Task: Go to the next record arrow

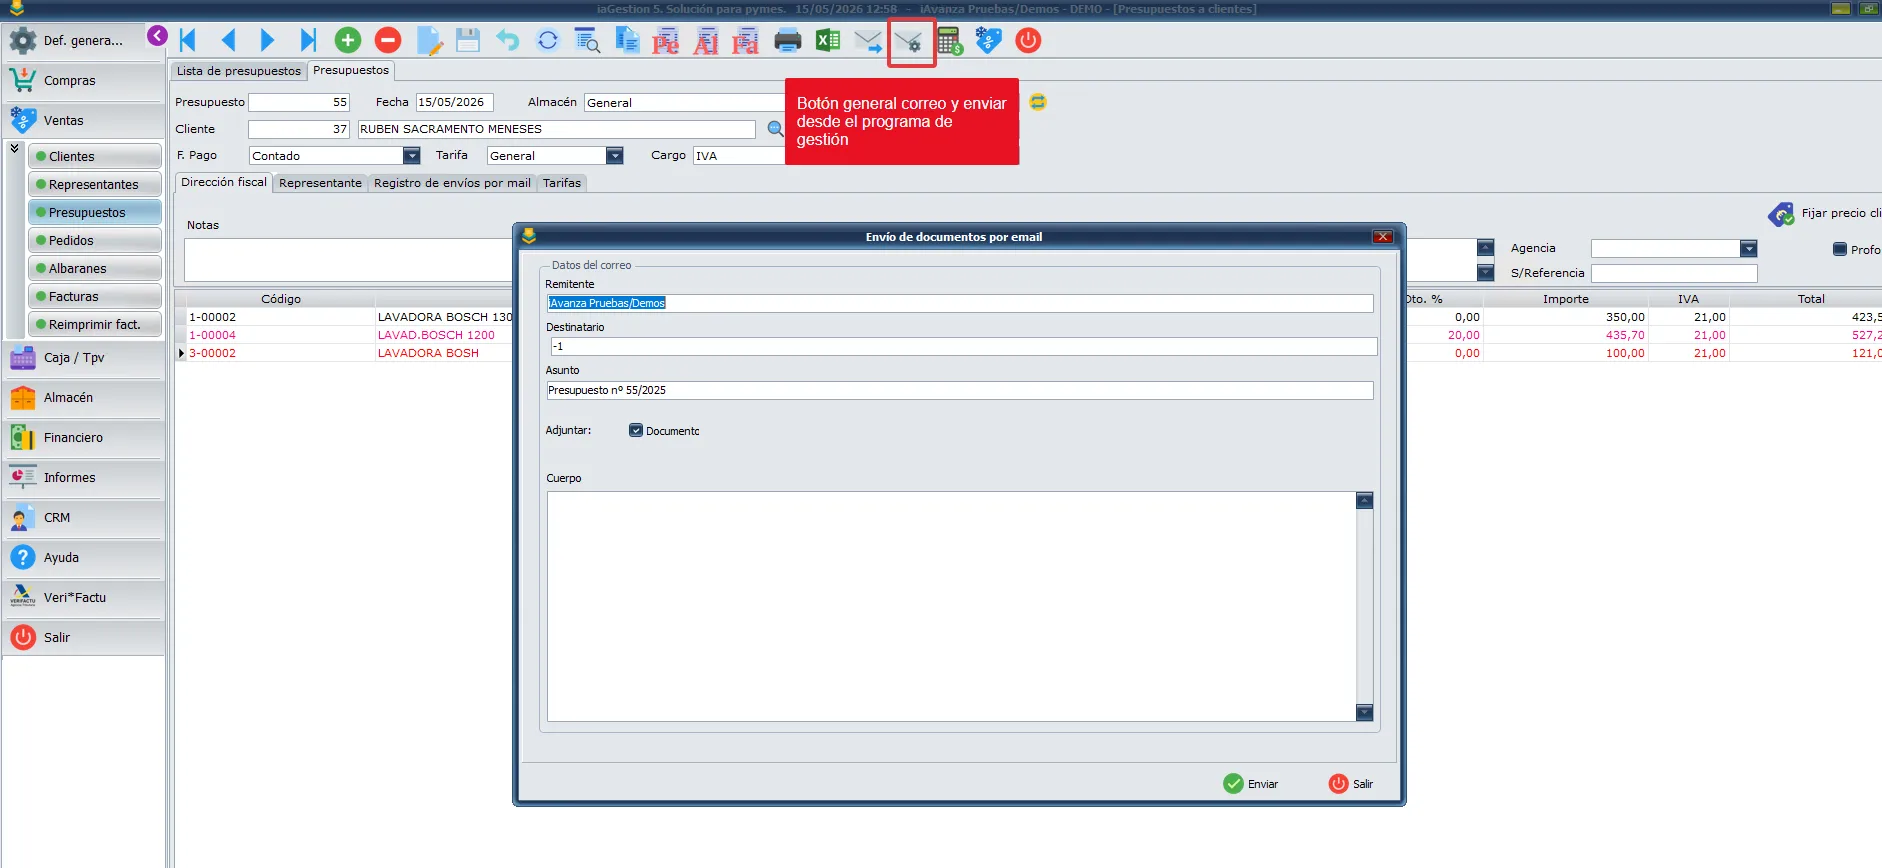Action: click(267, 40)
